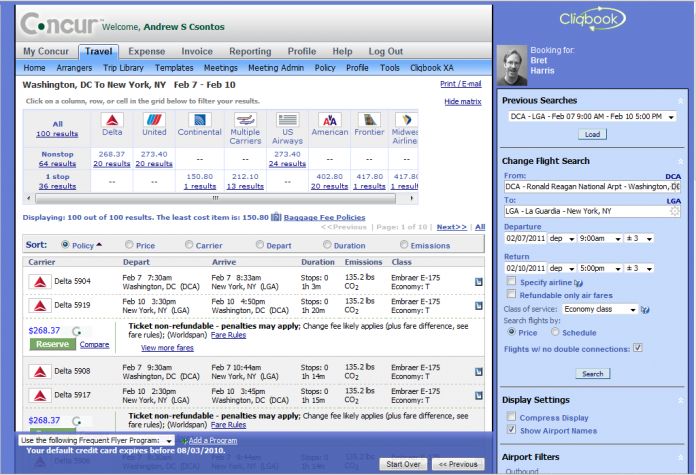The height and width of the screenshot is (475, 696).
Task: Click Bret Harris profile photo
Action: 512,65
